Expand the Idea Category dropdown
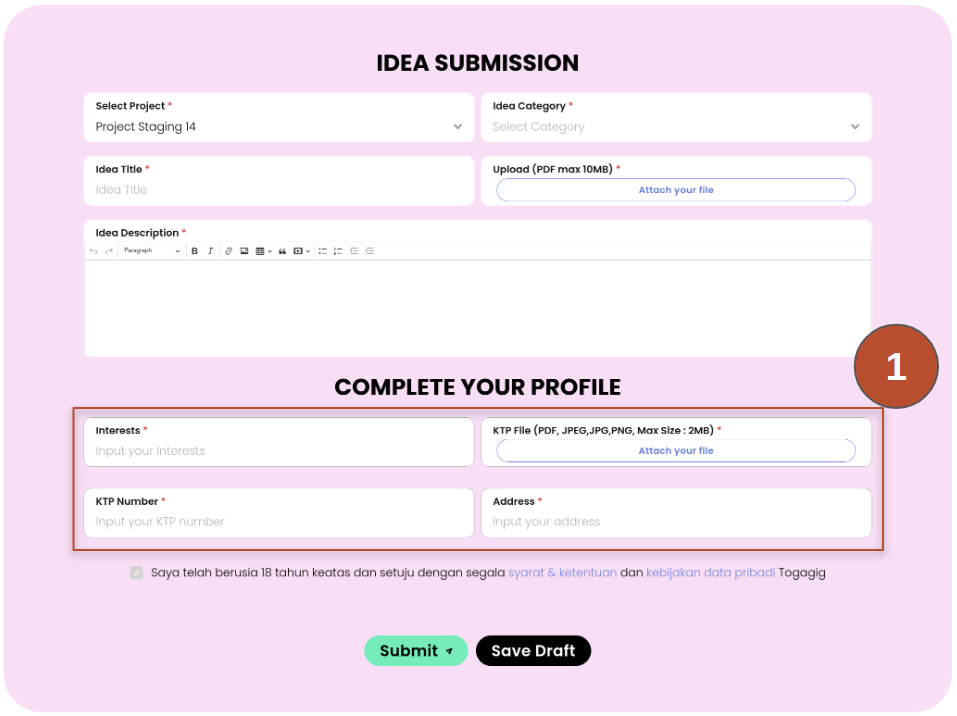The height and width of the screenshot is (716, 957). 676,127
